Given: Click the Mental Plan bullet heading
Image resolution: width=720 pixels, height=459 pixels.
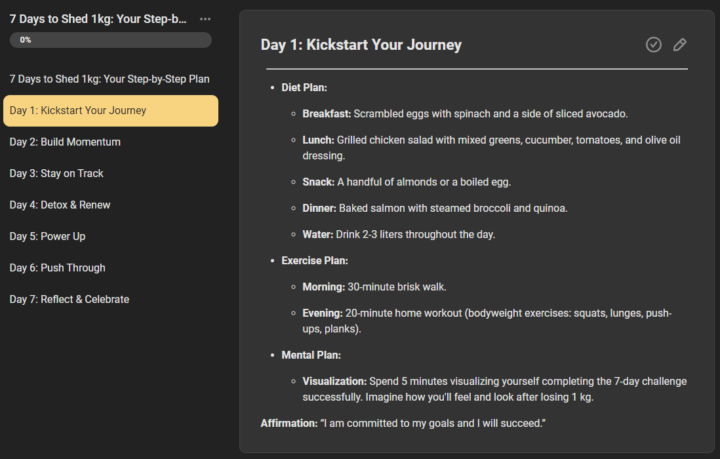Looking at the screenshot, I should point(311,355).
